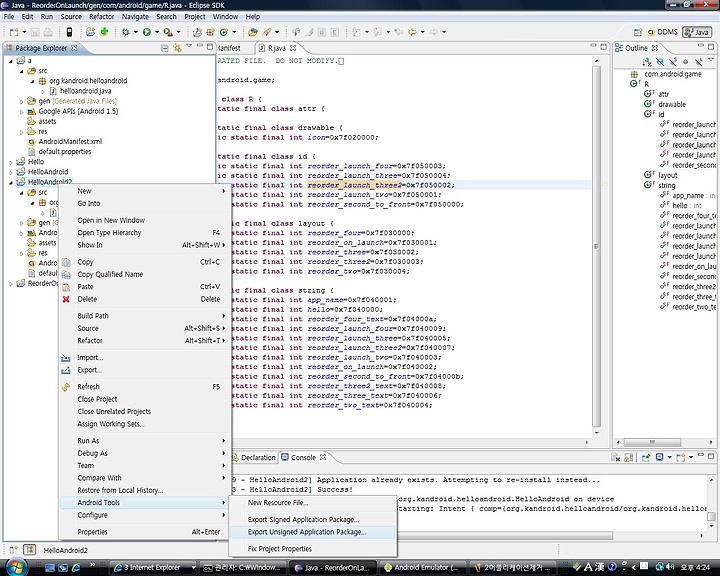Viewport: 720px width, 576px height.
Task: Select the drawable class in Outline
Action: pyautogui.click(x=672, y=104)
